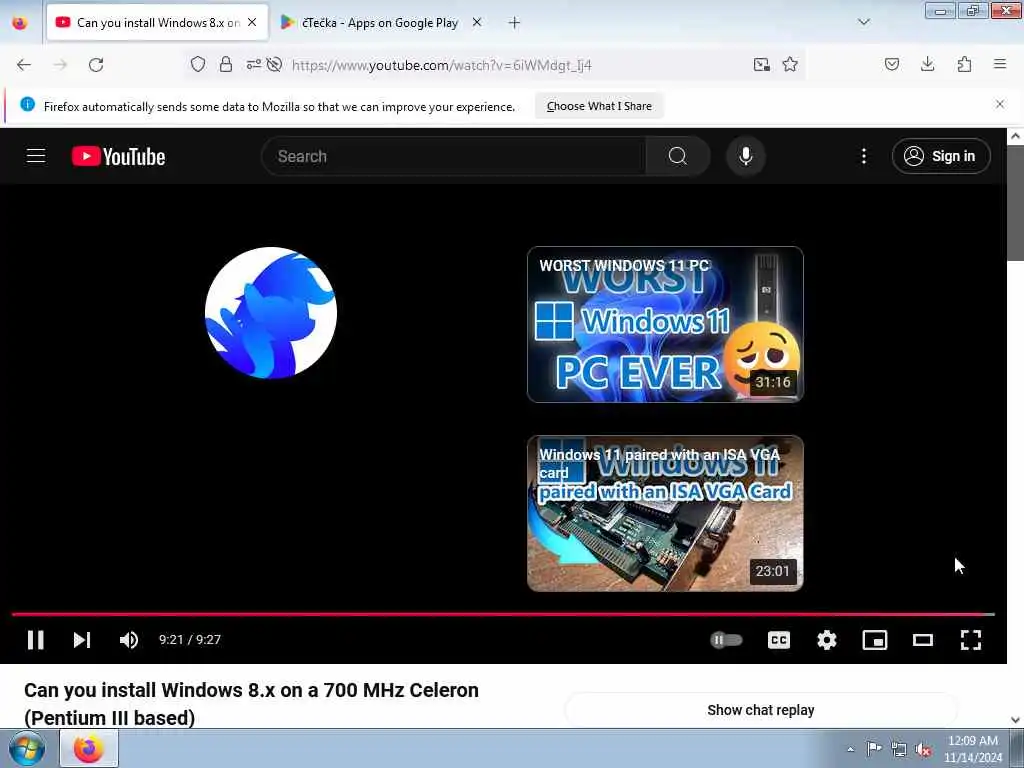The width and height of the screenshot is (1024, 768).
Task: Toggle closed captions CC button
Action: click(x=778, y=640)
